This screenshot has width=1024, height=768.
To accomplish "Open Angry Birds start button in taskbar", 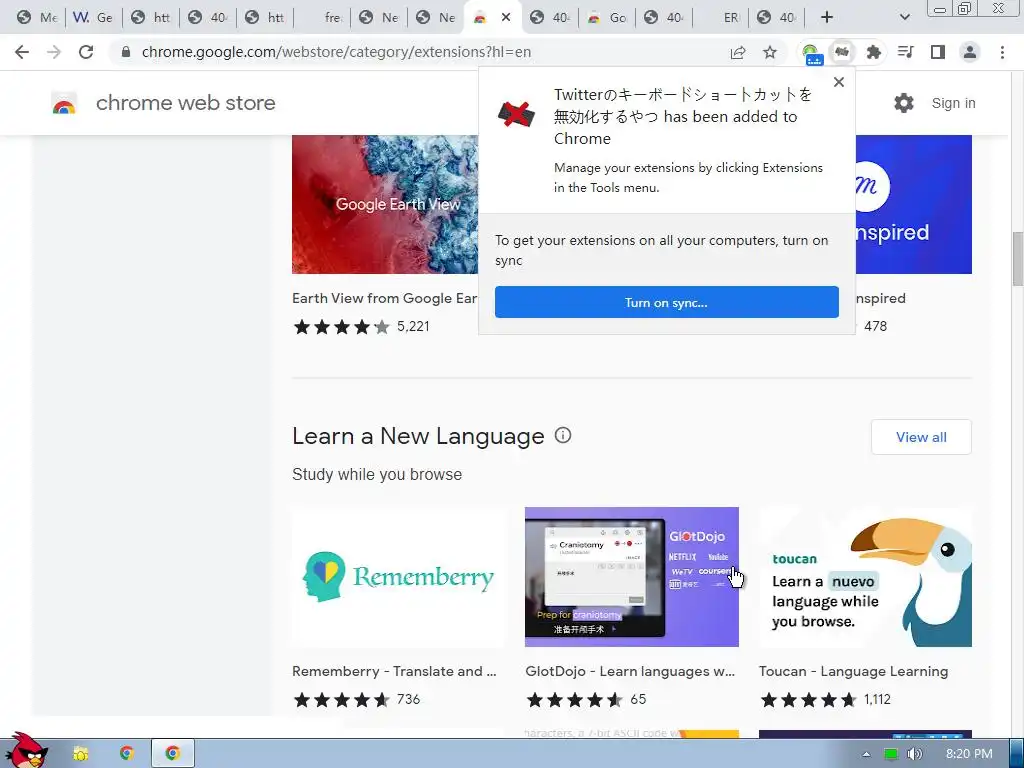I will coord(26,750).
